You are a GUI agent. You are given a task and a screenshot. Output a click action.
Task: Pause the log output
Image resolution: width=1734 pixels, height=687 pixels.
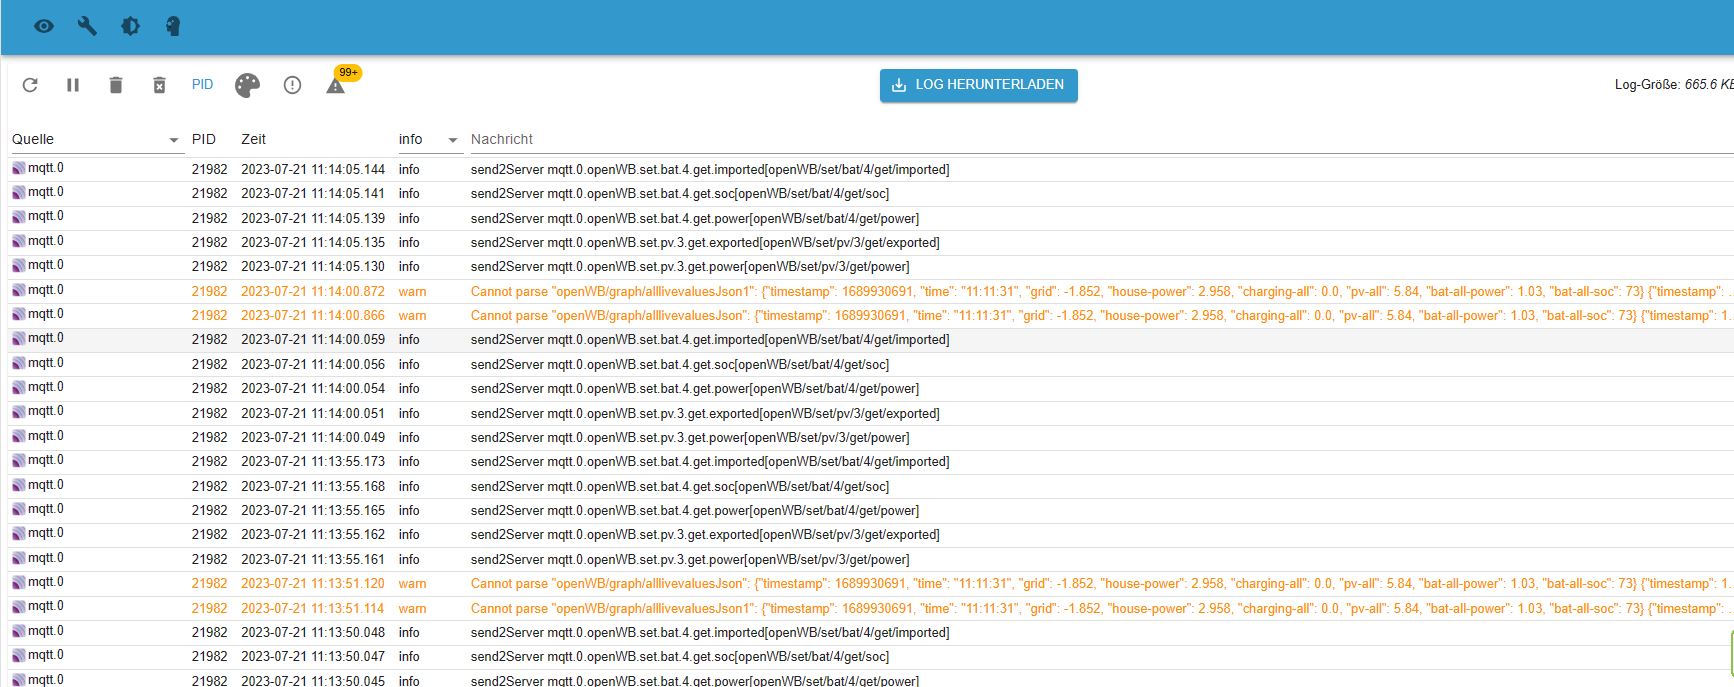pyautogui.click(x=73, y=85)
